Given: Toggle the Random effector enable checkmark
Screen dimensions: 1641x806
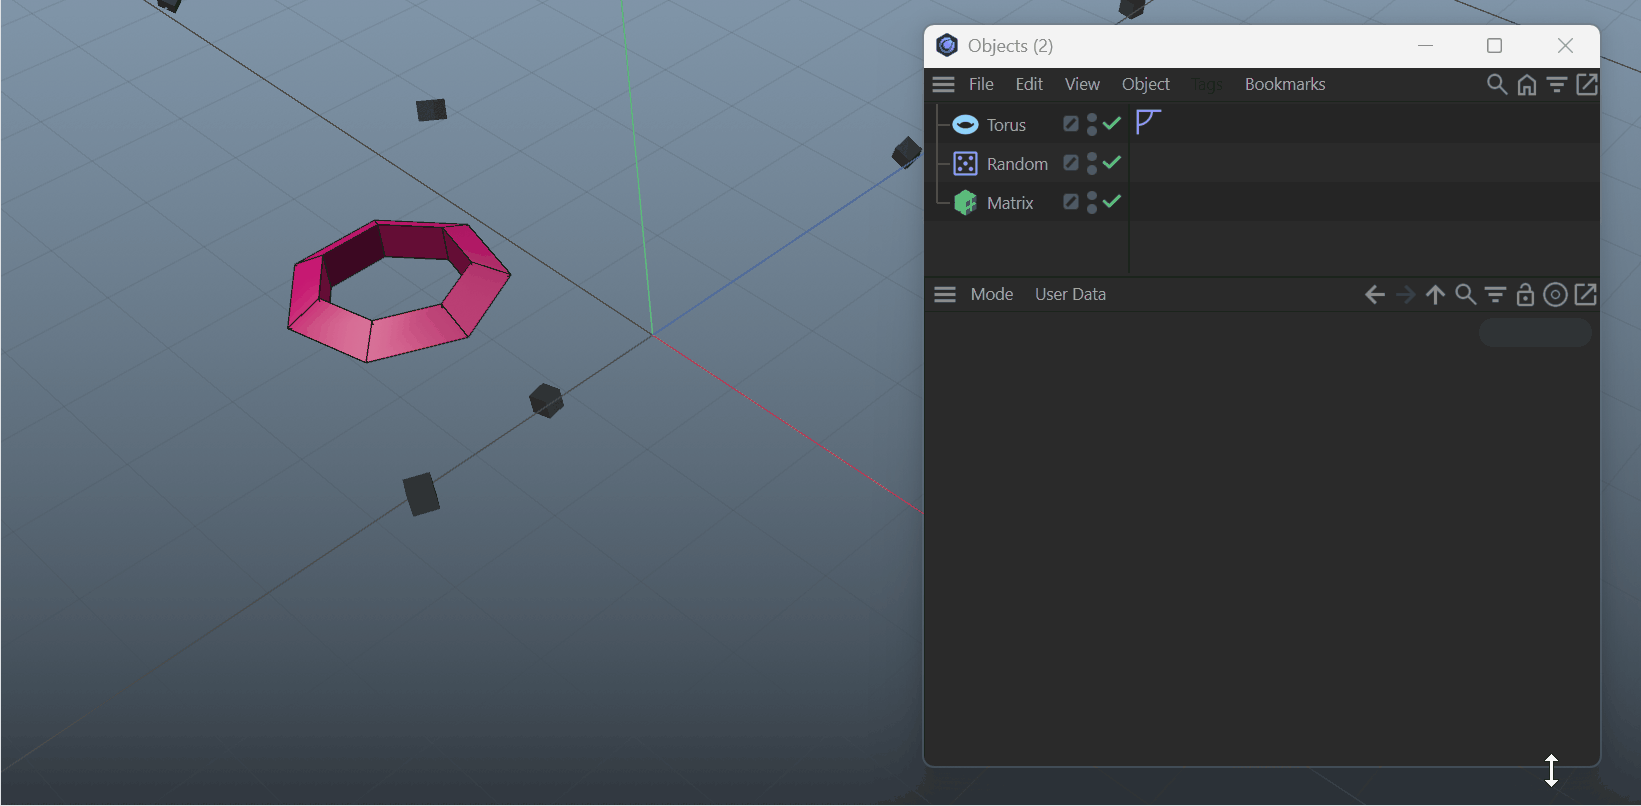Looking at the screenshot, I should pyautogui.click(x=1112, y=162).
